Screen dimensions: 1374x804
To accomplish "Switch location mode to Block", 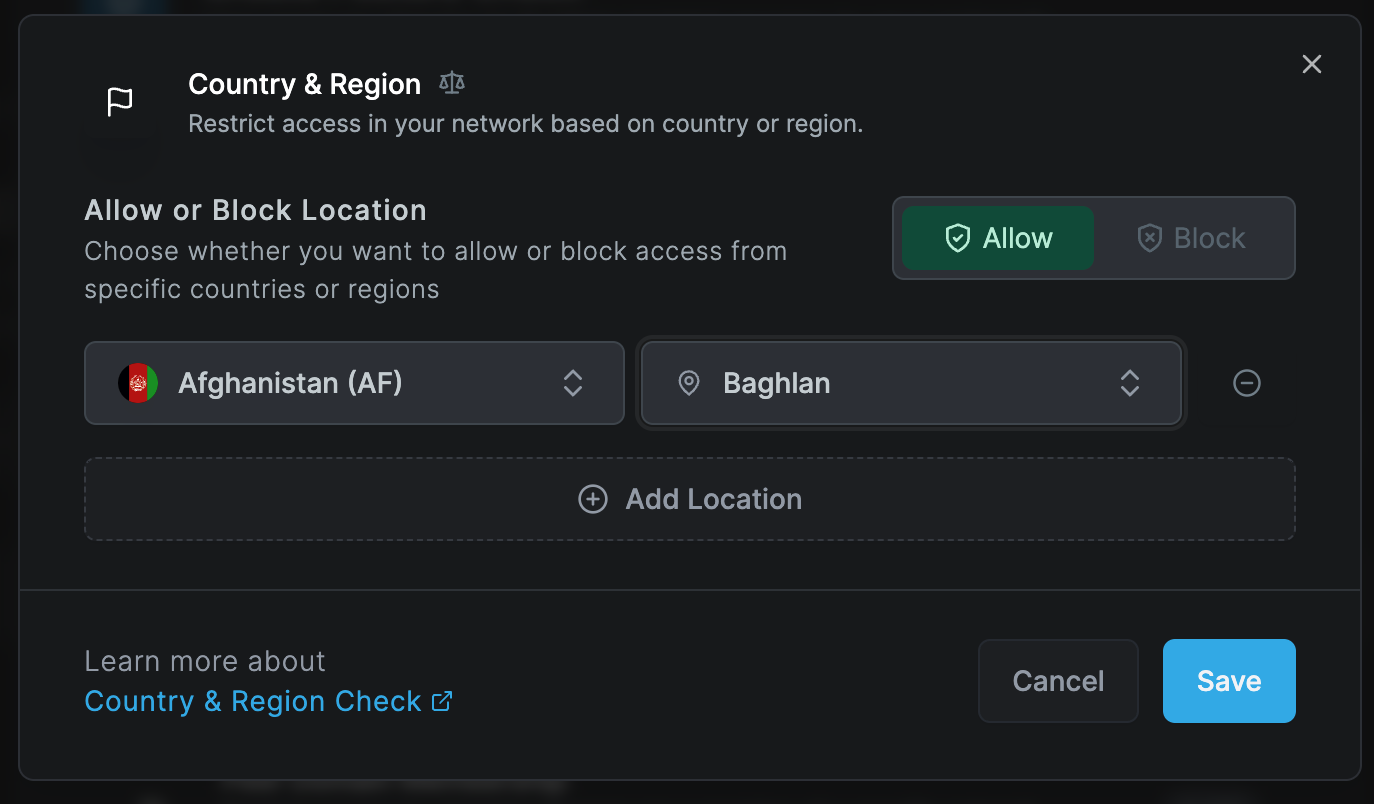I will click(x=1191, y=238).
